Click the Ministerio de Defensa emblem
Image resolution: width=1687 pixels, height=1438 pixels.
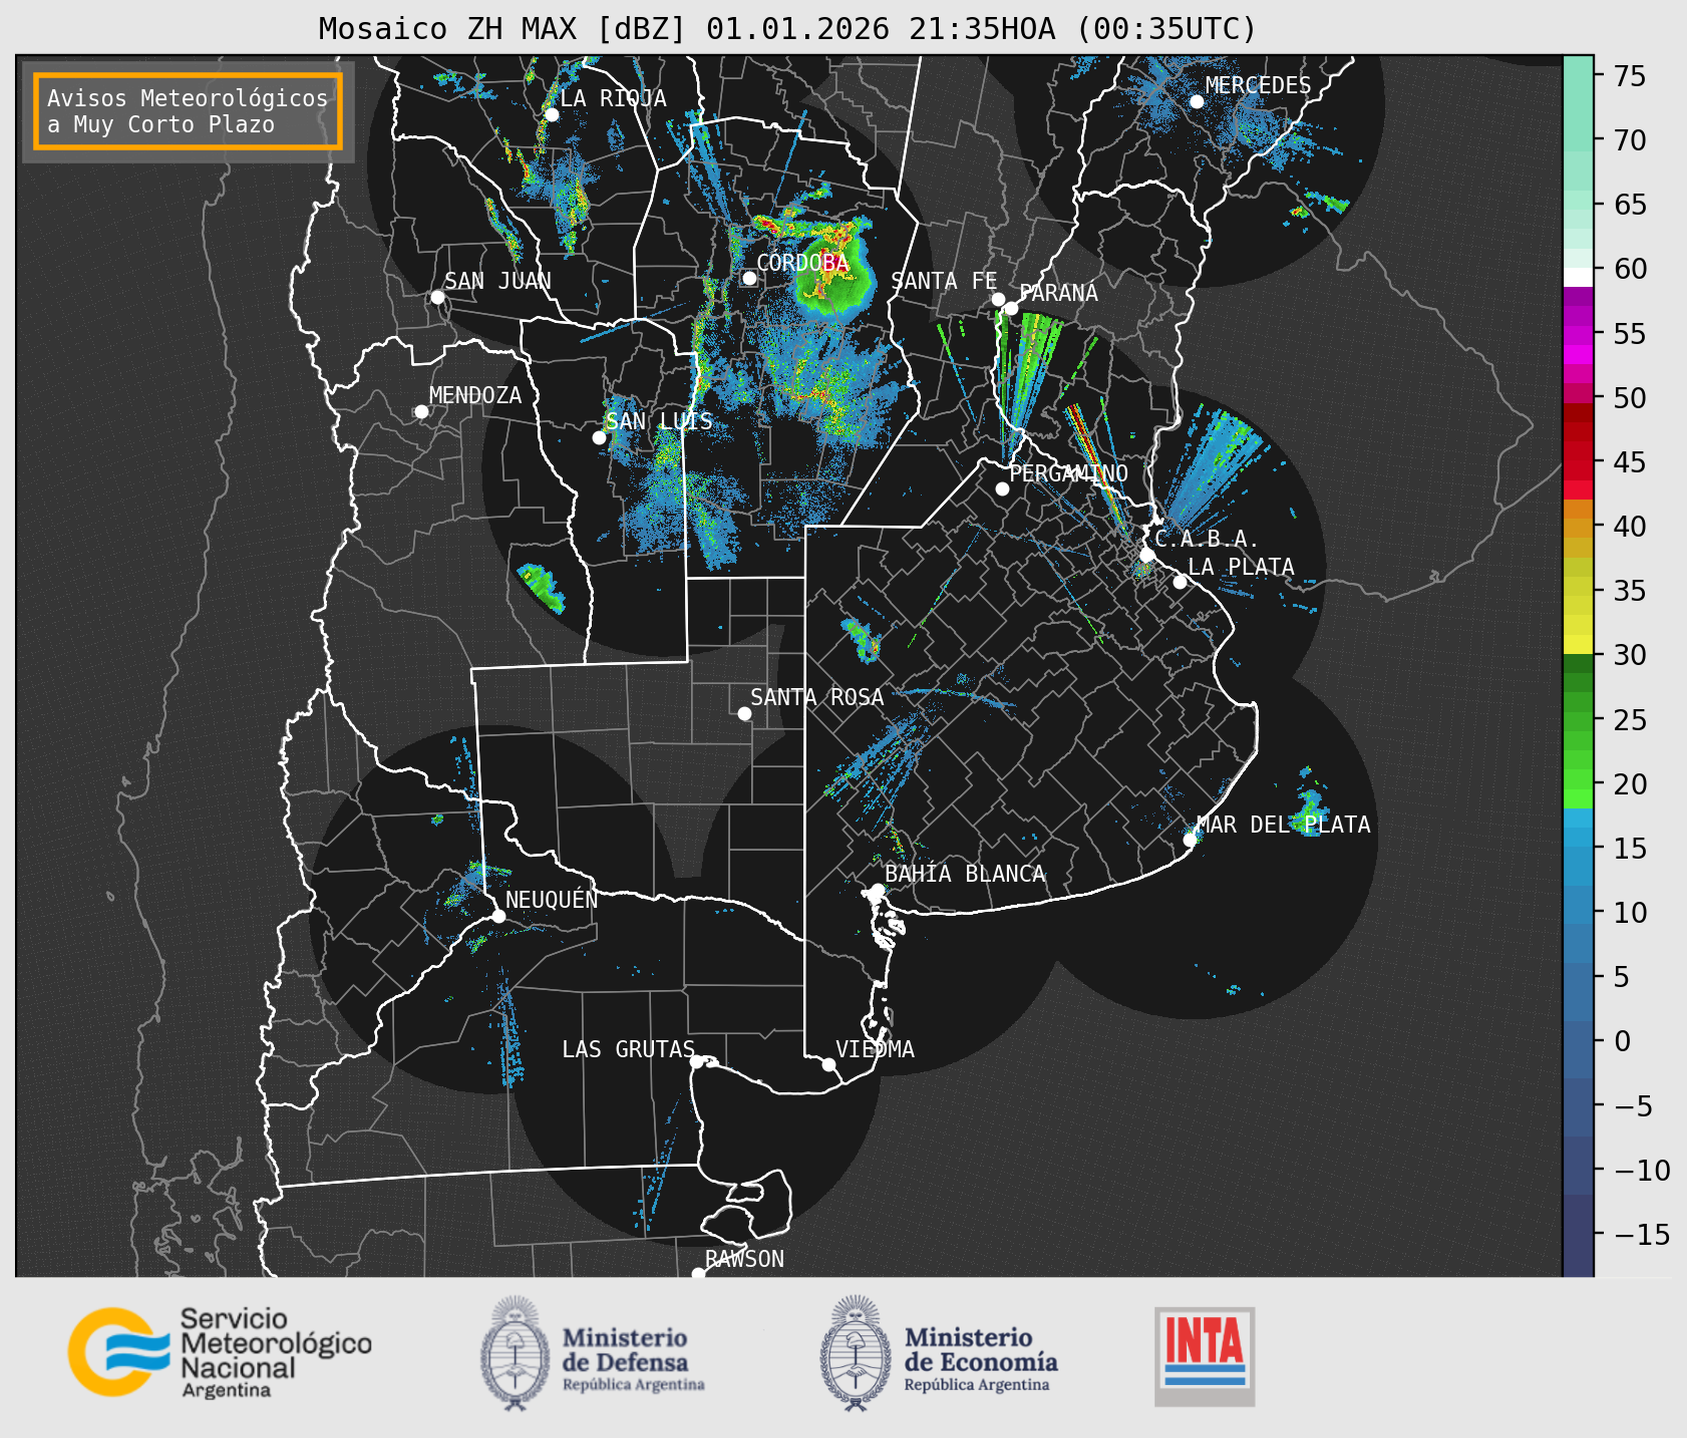515,1353
